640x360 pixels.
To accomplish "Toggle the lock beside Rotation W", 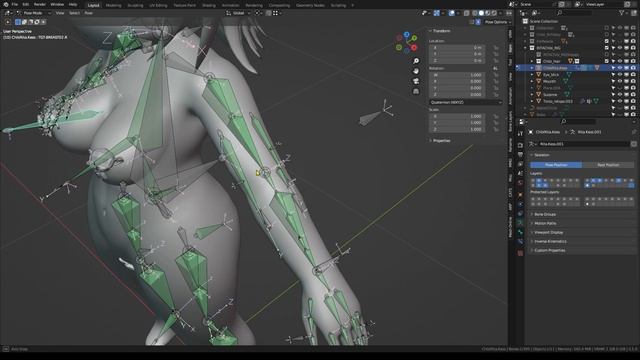I will [496, 75].
